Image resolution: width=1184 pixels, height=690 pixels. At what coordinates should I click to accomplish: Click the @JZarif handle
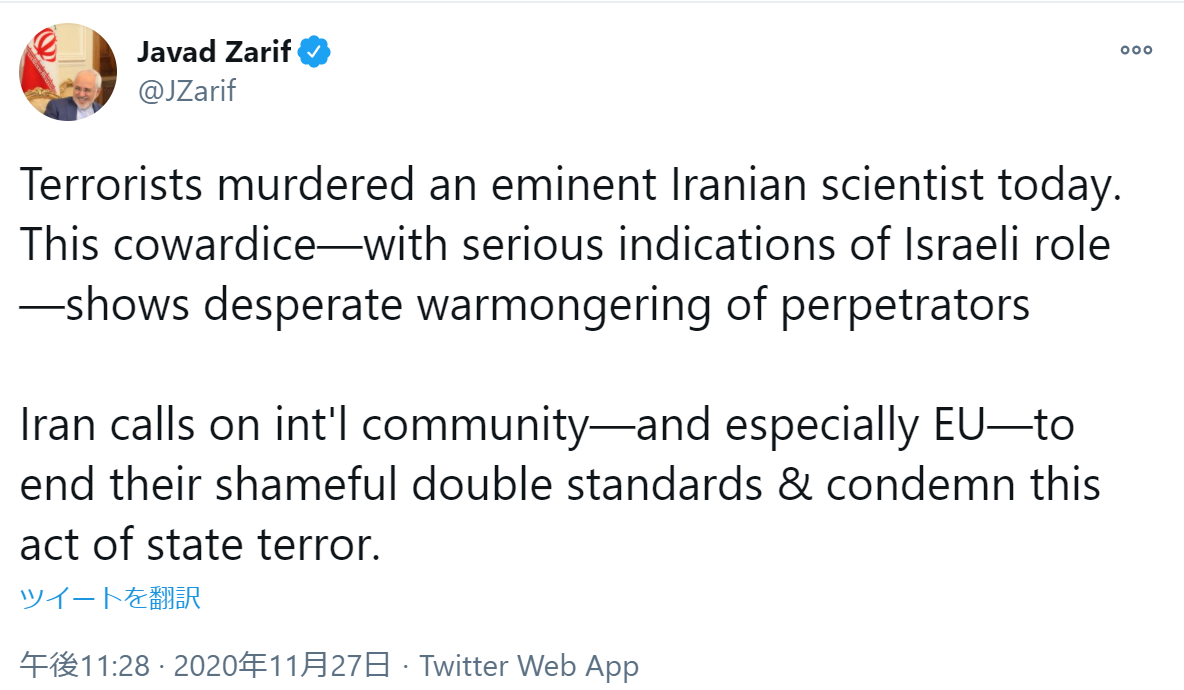(187, 91)
